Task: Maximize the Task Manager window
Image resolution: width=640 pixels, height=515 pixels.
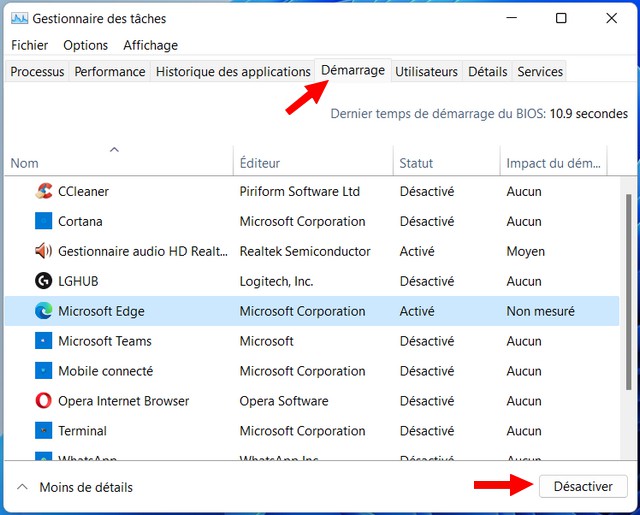Action: (561, 18)
